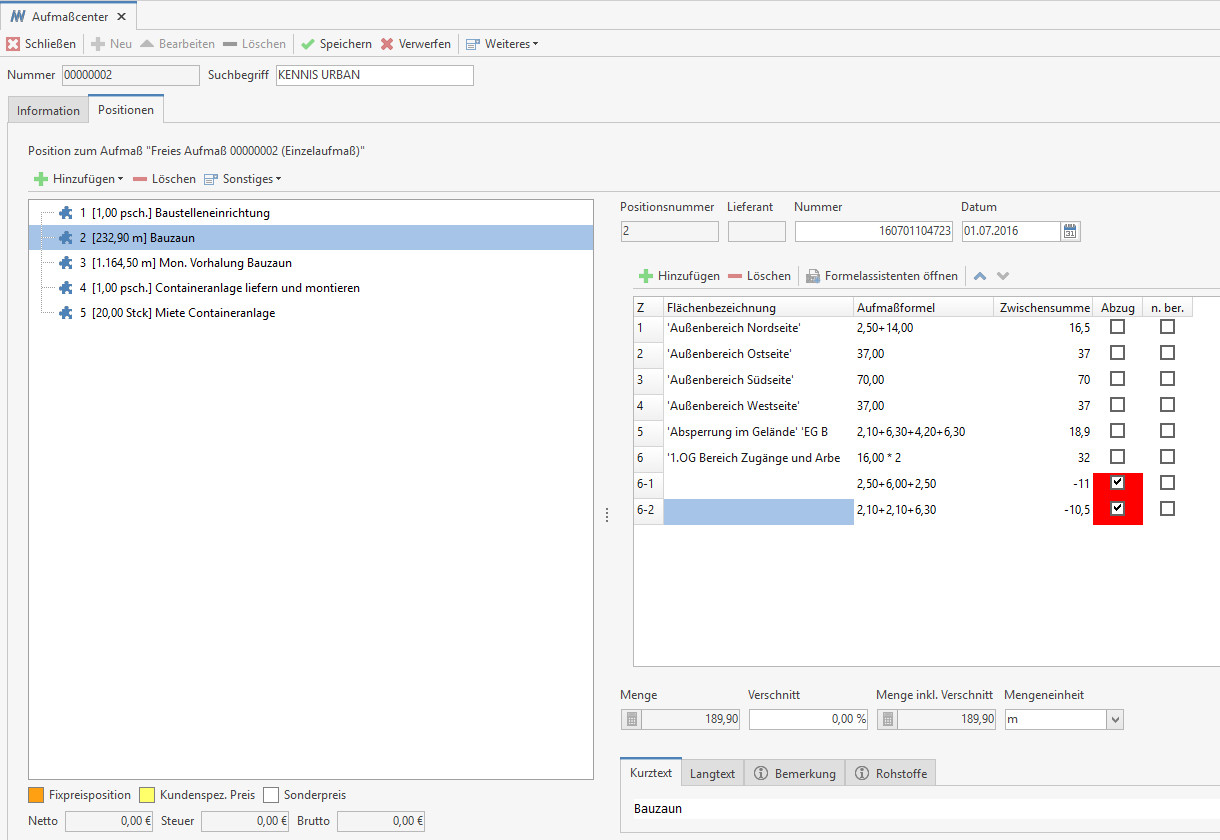
Task: Click the Löschen button above the position list
Action: point(164,178)
